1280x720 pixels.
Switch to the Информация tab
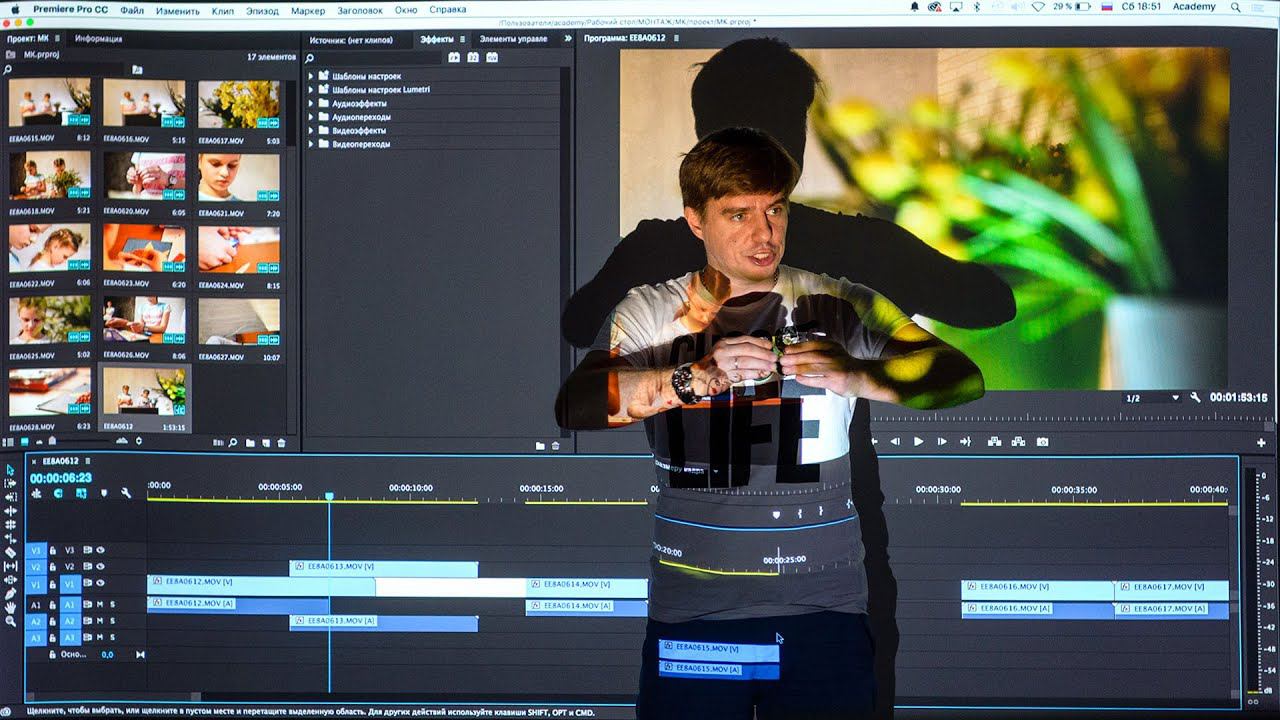[x=98, y=39]
